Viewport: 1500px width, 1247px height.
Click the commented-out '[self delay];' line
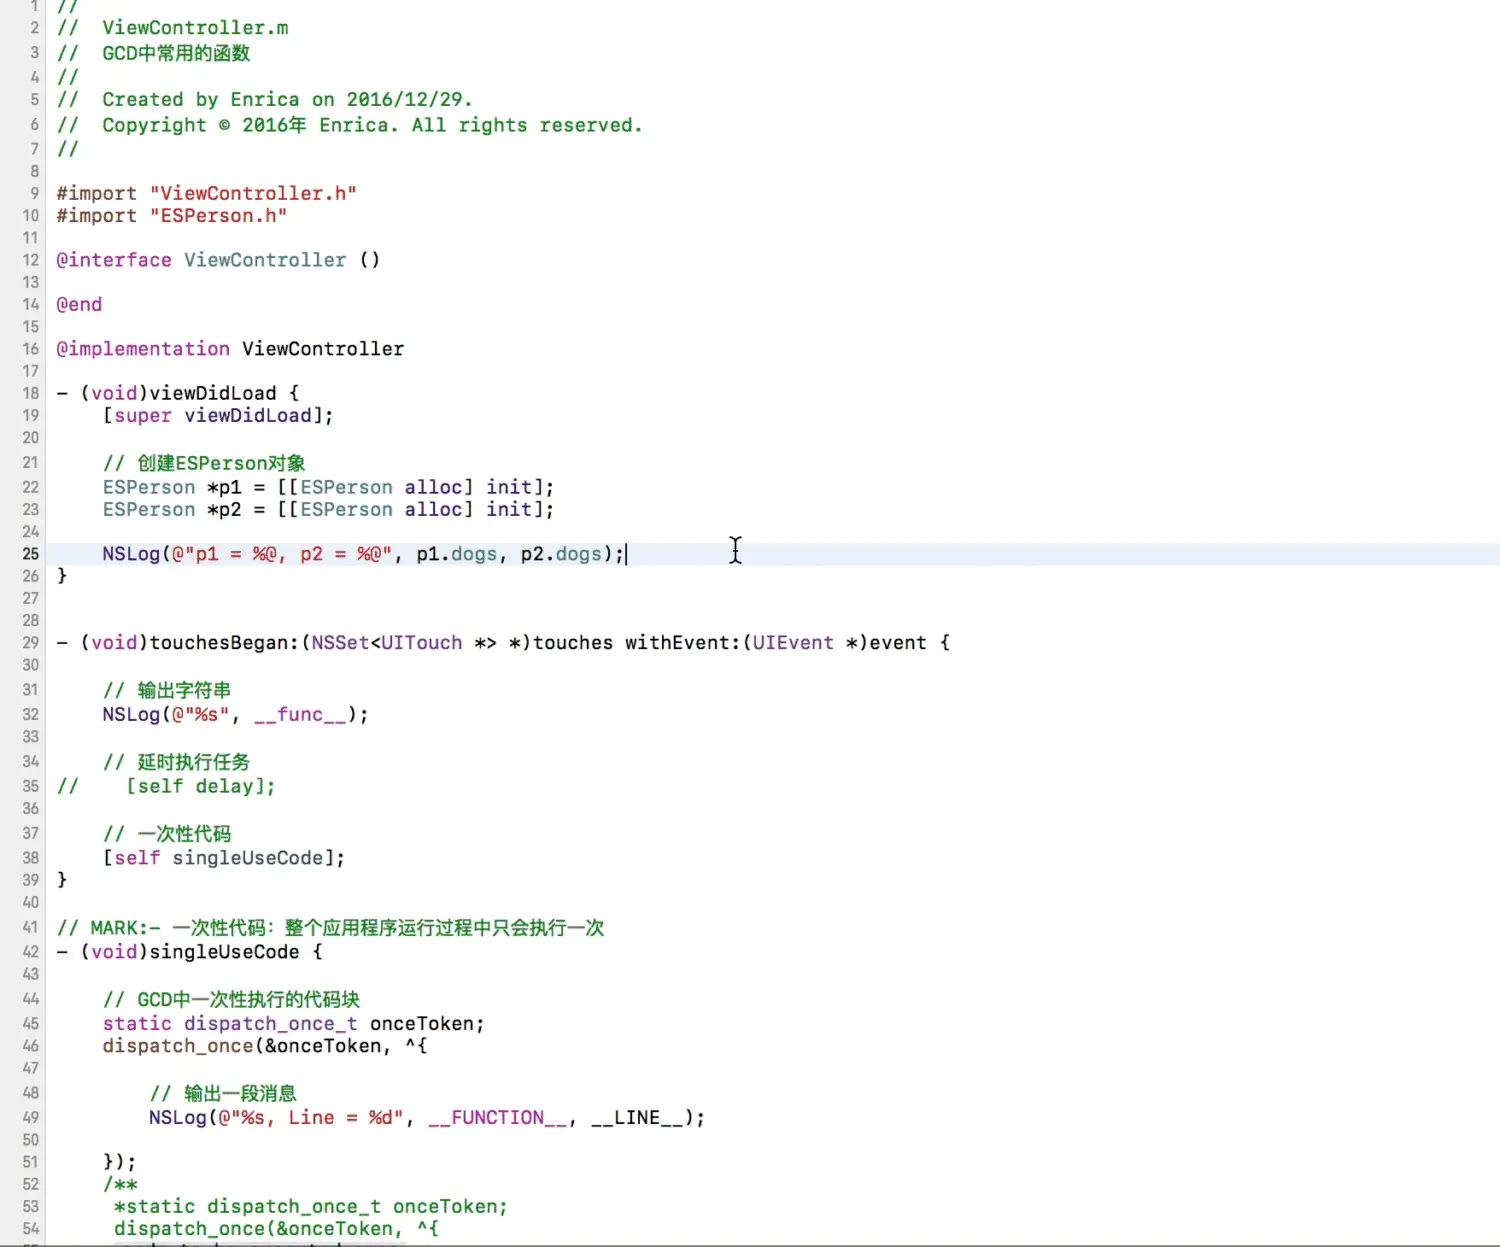[166, 787]
